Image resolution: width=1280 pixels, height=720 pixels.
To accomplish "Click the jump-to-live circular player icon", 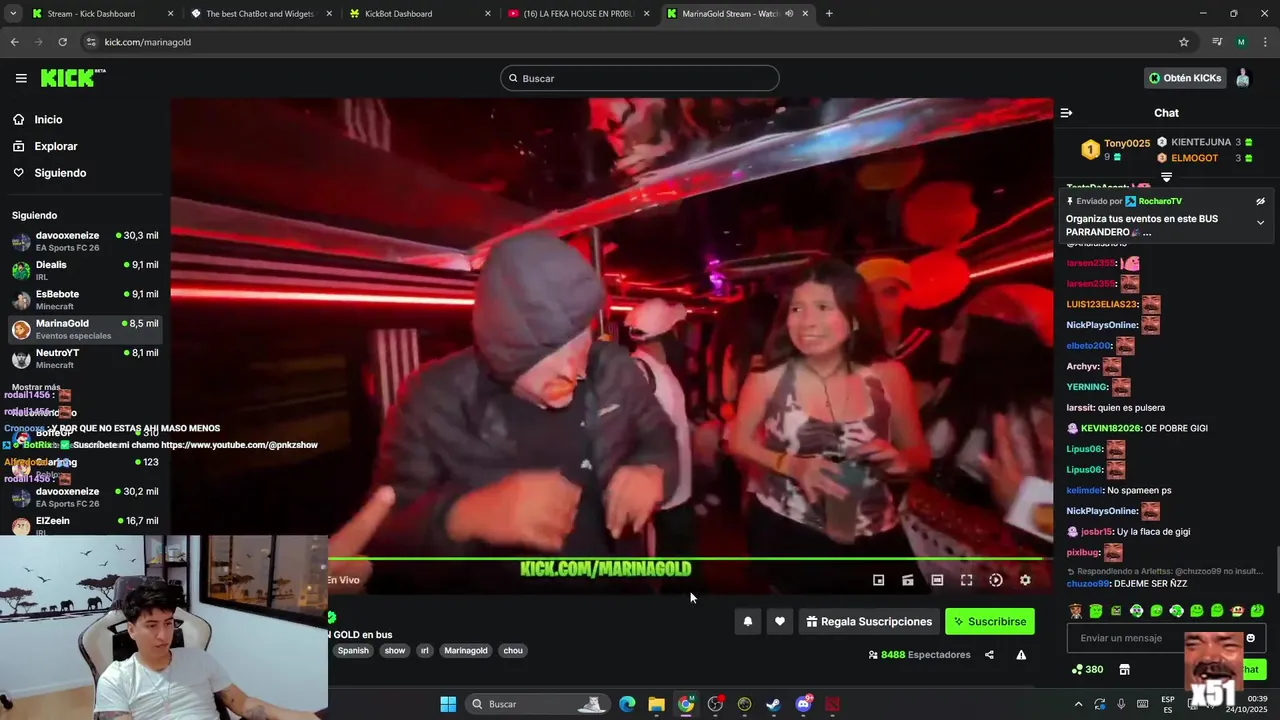I will pyautogui.click(x=996, y=580).
